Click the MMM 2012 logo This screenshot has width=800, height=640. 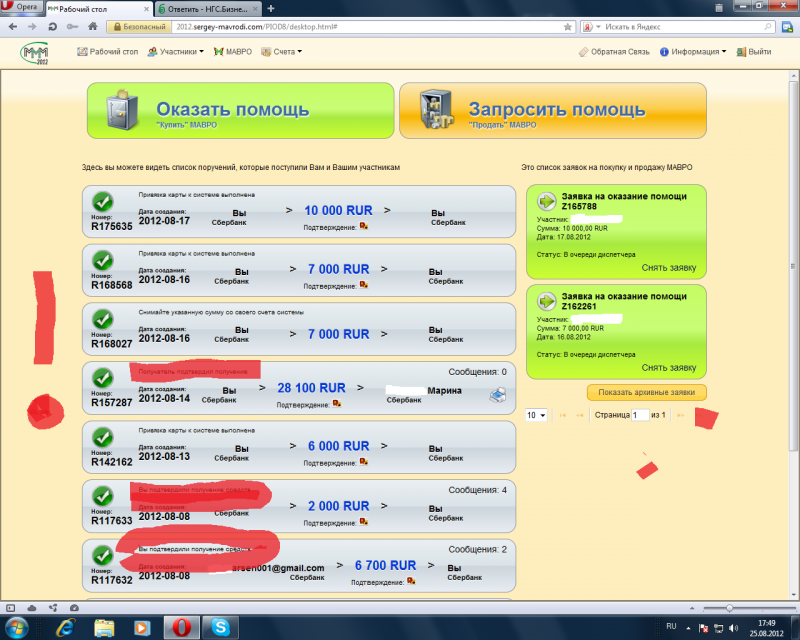click(x=34, y=51)
